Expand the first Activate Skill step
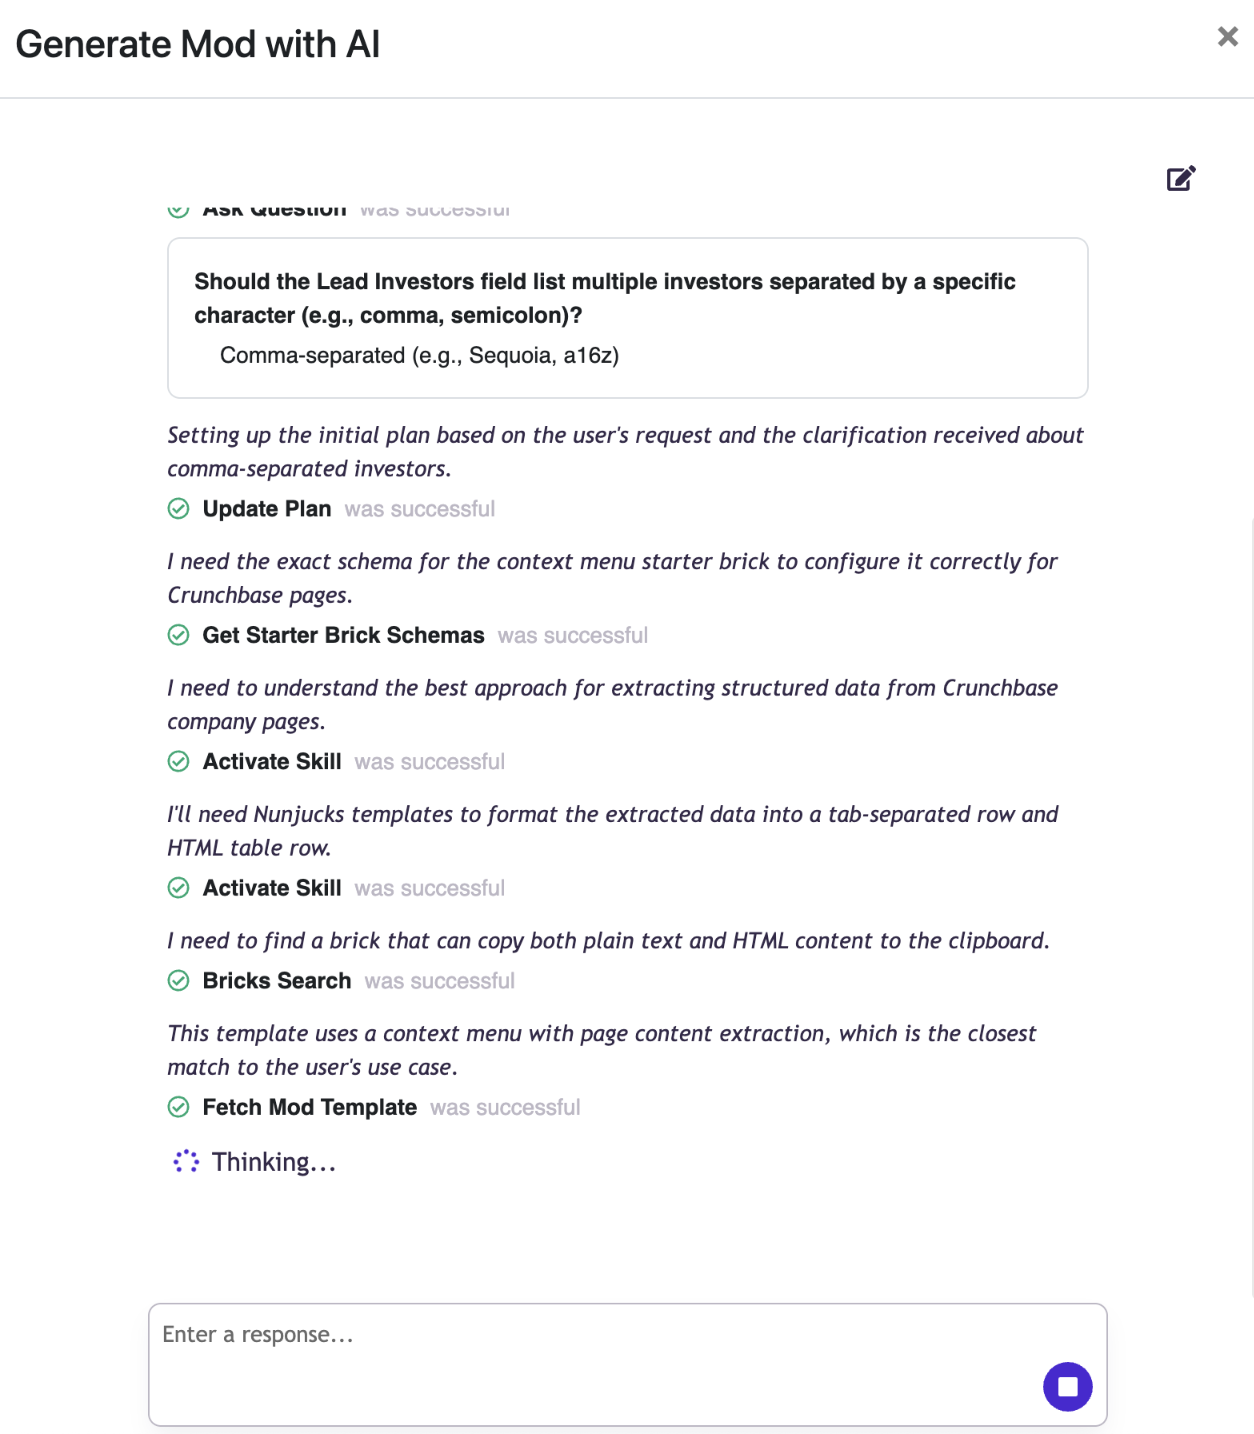This screenshot has width=1254, height=1434. (272, 762)
